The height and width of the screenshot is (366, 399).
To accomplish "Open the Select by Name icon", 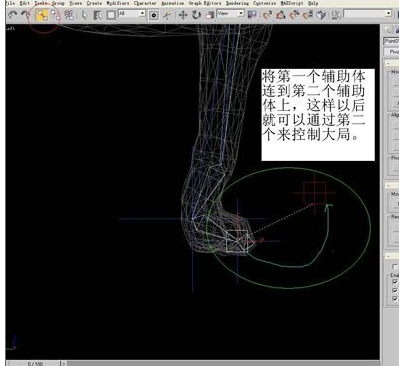I will (x=98, y=15).
